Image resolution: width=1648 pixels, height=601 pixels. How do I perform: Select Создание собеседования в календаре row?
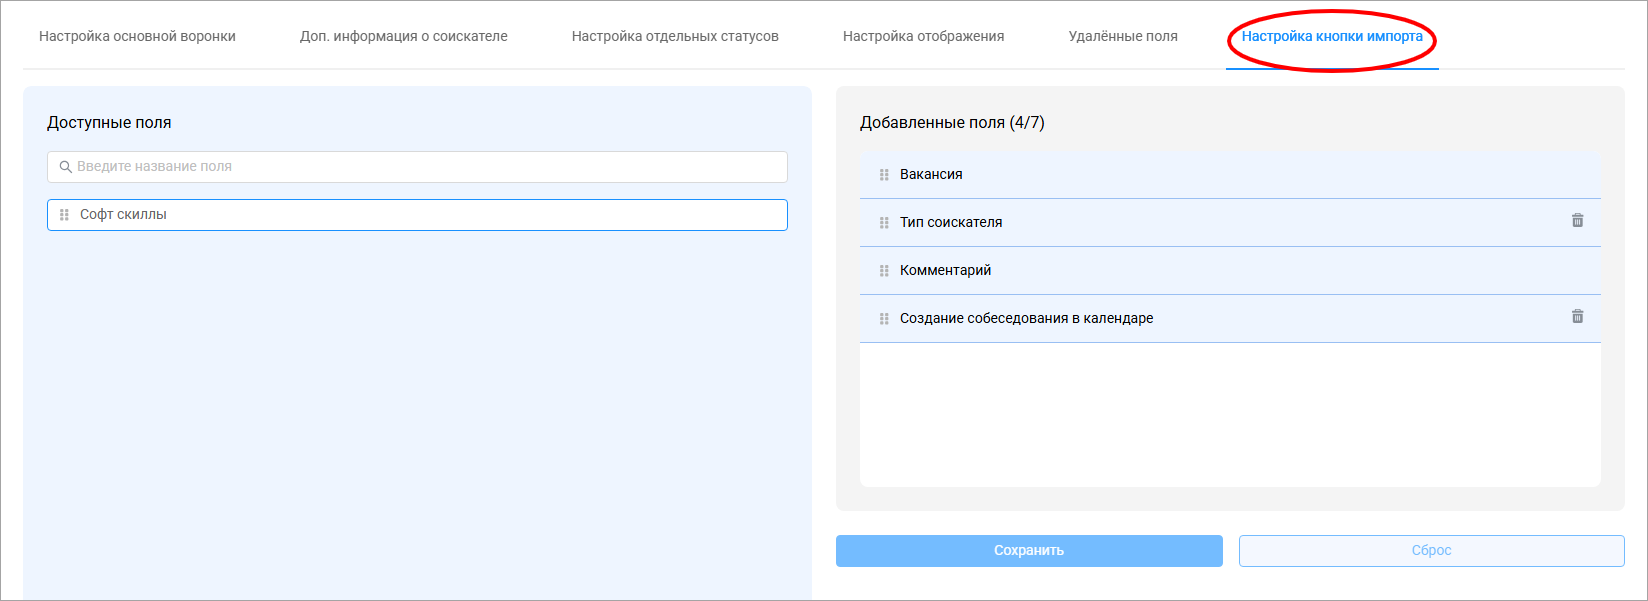click(1230, 319)
